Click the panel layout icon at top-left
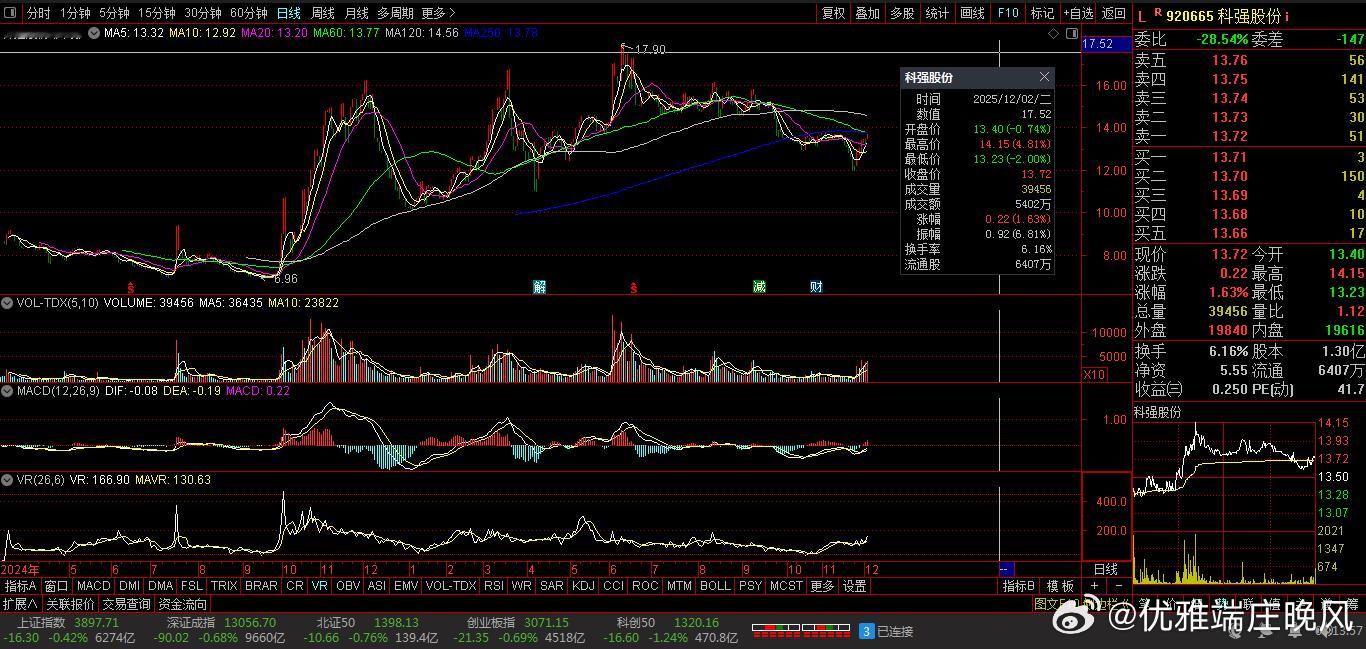The width and height of the screenshot is (1366, 649). click(x=12, y=13)
